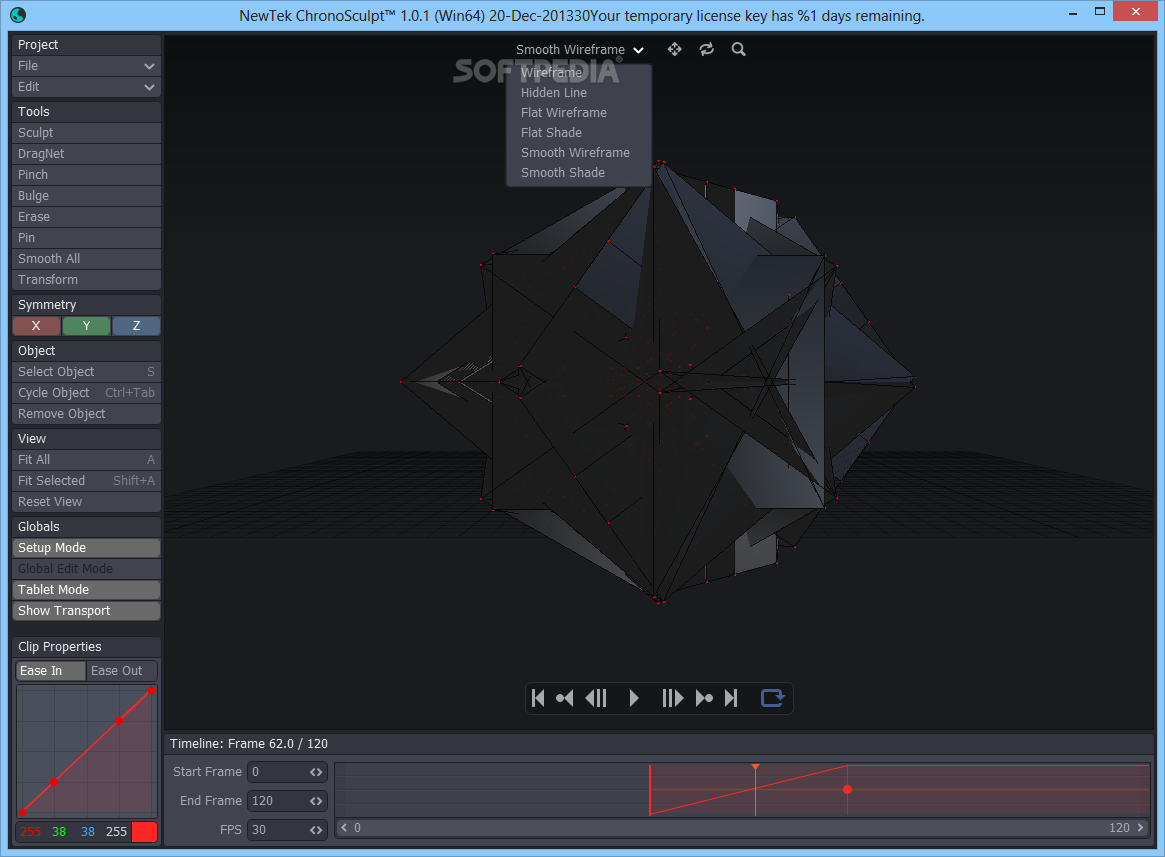The height and width of the screenshot is (857, 1165).
Task: Select the Sculpt tool
Action: (x=86, y=133)
